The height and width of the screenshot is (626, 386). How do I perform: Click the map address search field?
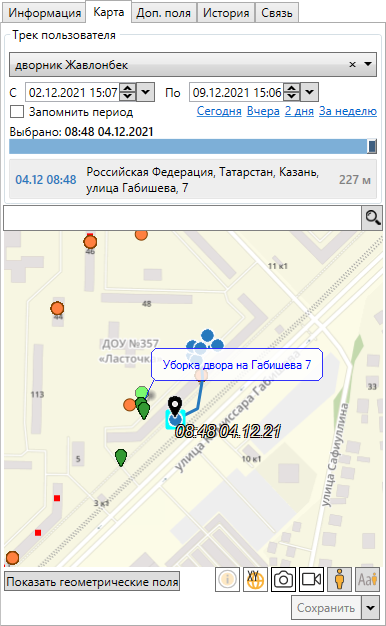(x=182, y=218)
